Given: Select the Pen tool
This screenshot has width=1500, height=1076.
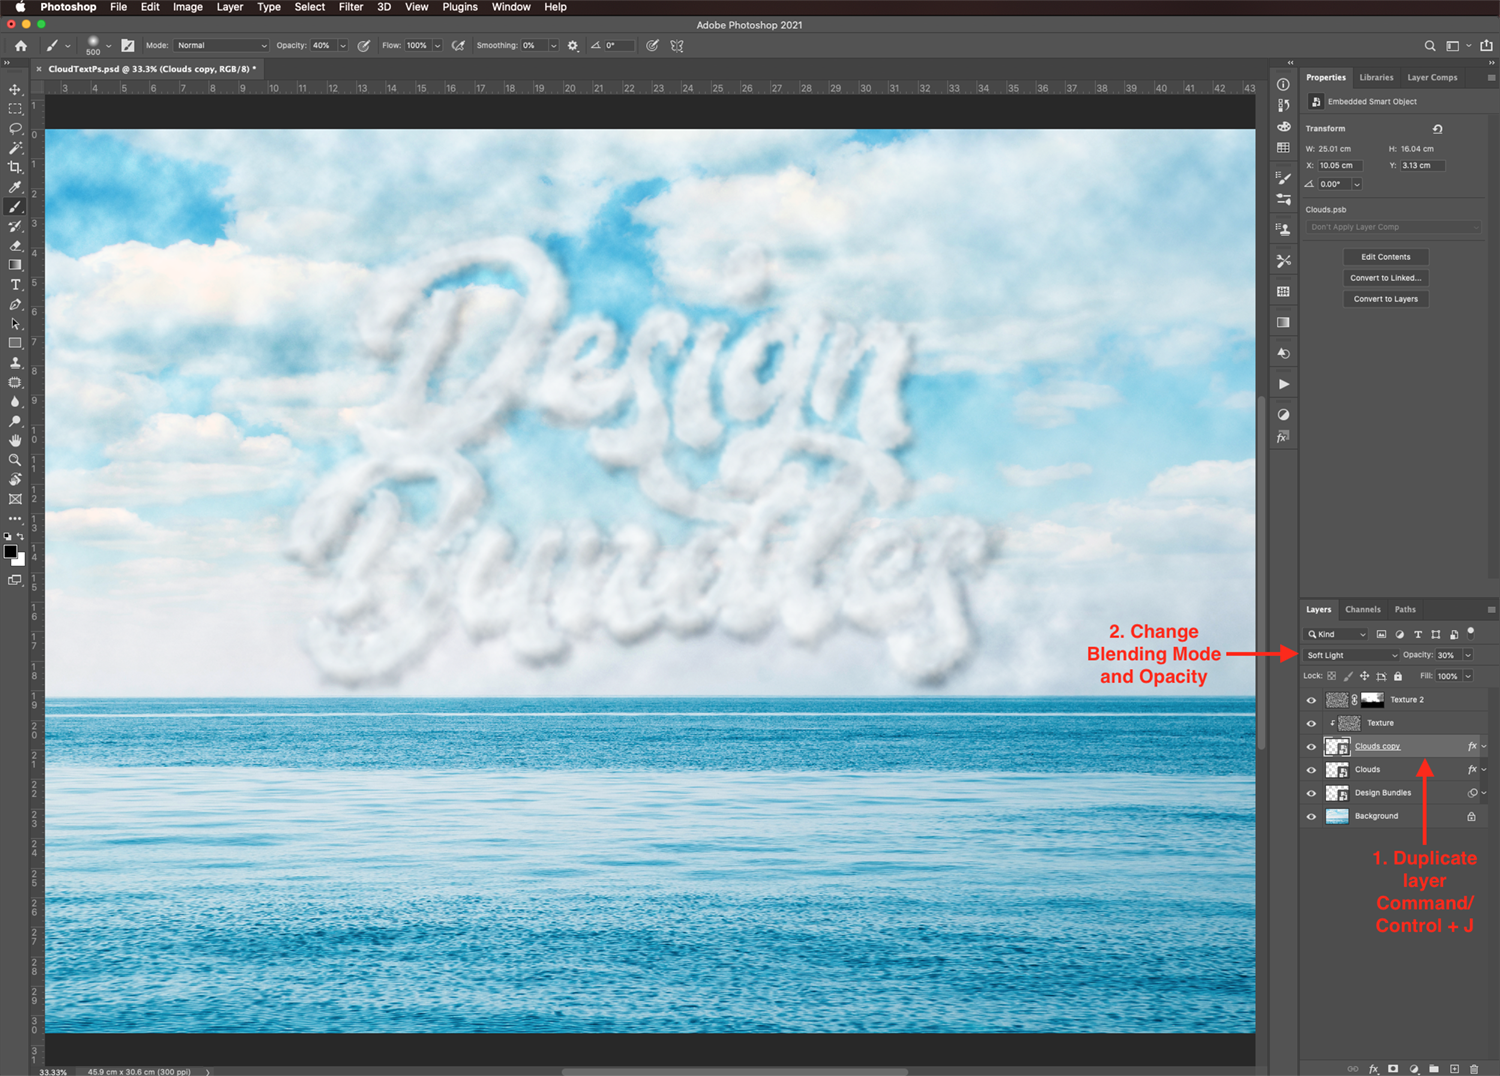Looking at the screenshot, I should [x=15, y=304].
